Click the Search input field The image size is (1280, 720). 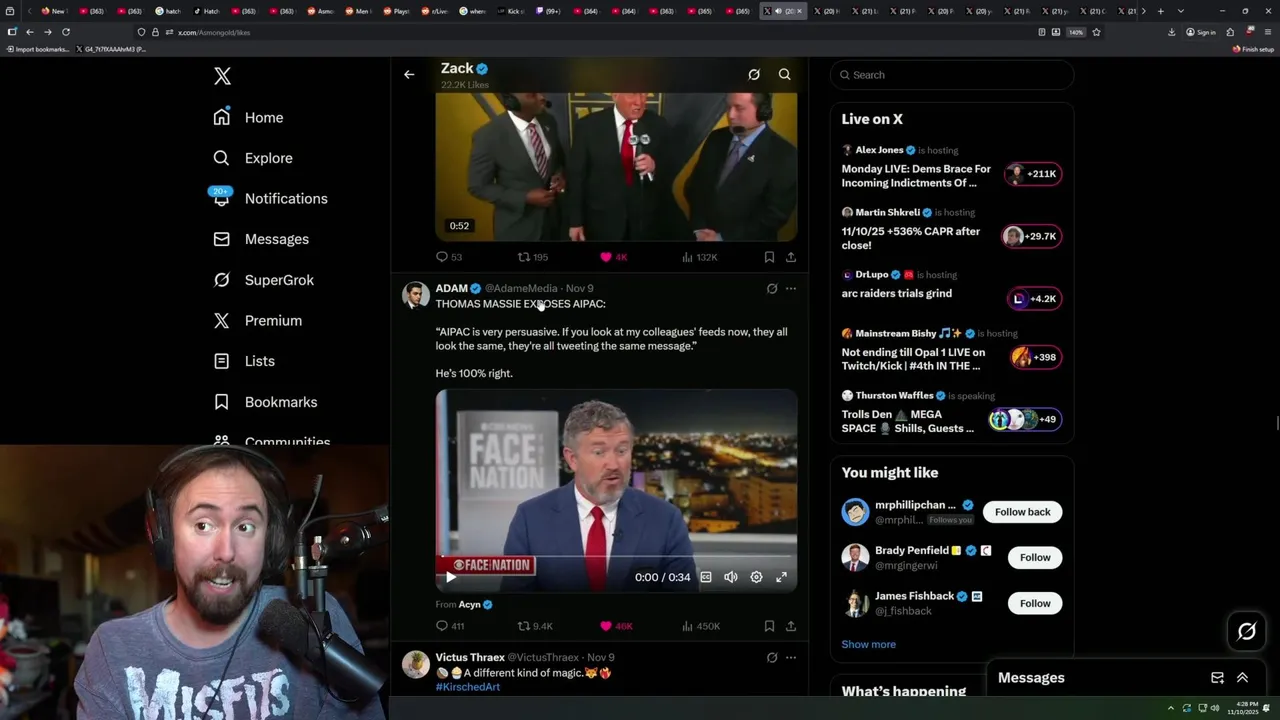click(952, 75)
